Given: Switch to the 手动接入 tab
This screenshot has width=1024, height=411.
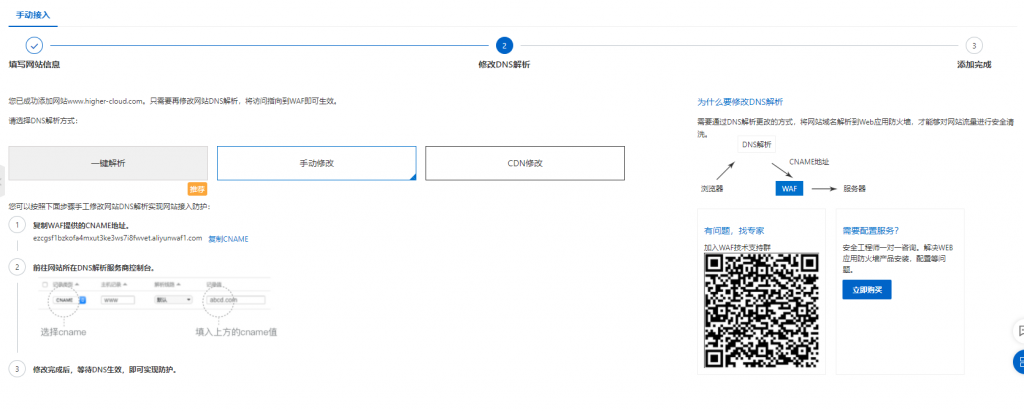Looking at the screenshot, I should tap(33, 14).
